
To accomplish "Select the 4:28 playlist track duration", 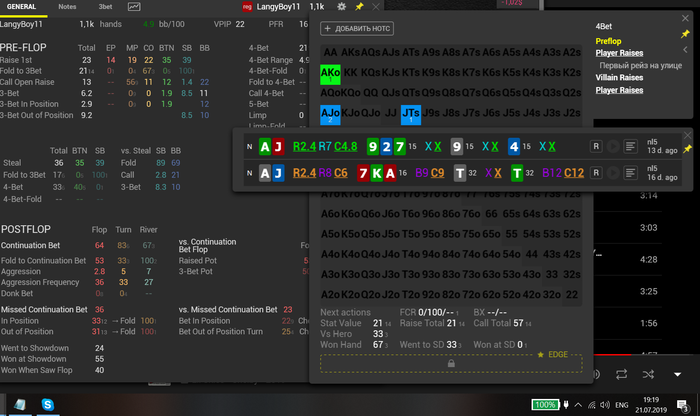I will [x=648, y=259].
